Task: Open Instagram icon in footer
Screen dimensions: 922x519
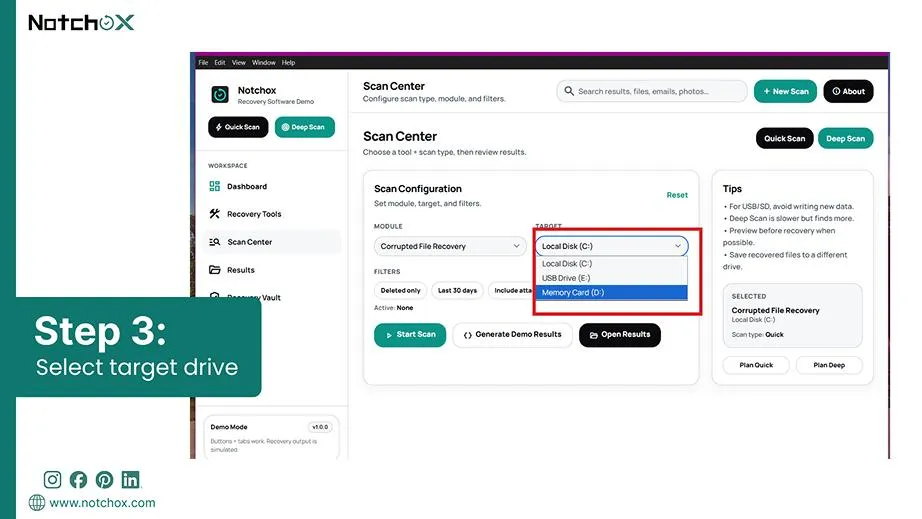Action: point(52,480)
